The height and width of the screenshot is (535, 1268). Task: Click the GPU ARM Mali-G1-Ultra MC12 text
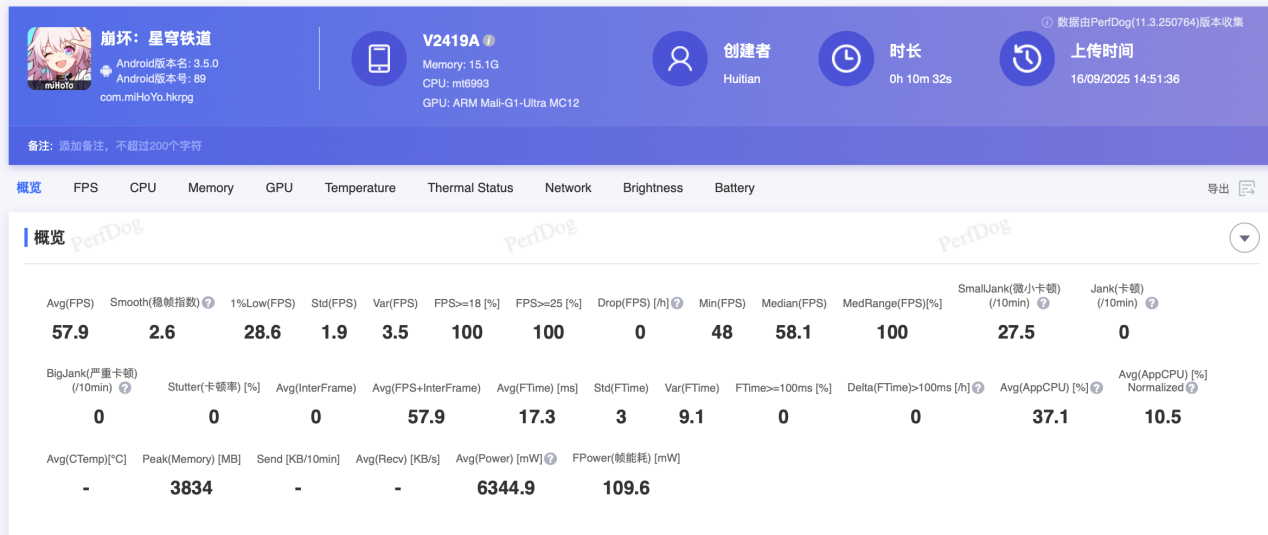[x=501, y=103]
